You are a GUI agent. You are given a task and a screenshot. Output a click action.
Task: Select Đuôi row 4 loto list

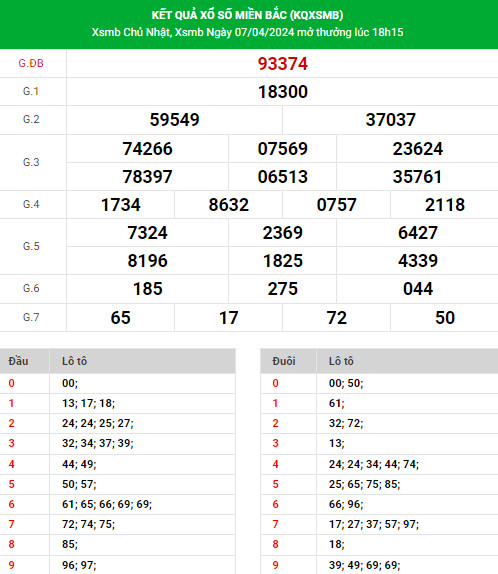[x=374, y=464]
